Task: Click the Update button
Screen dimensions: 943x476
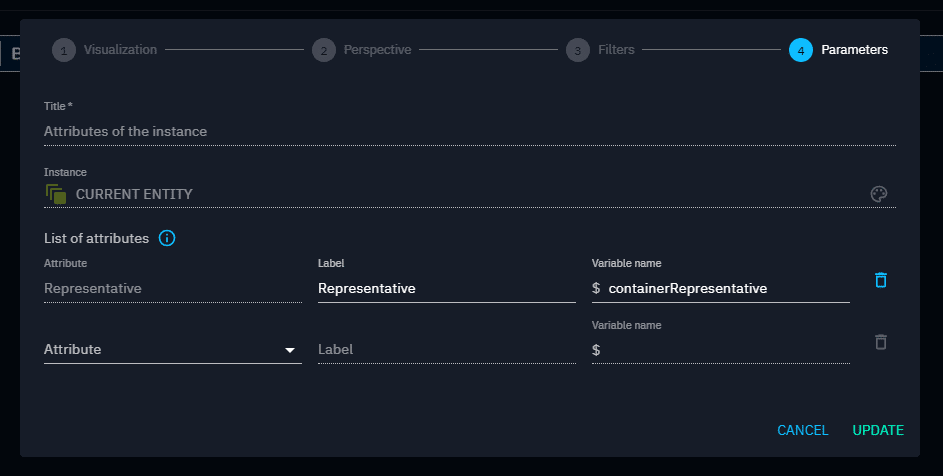Action: (878, 430)
